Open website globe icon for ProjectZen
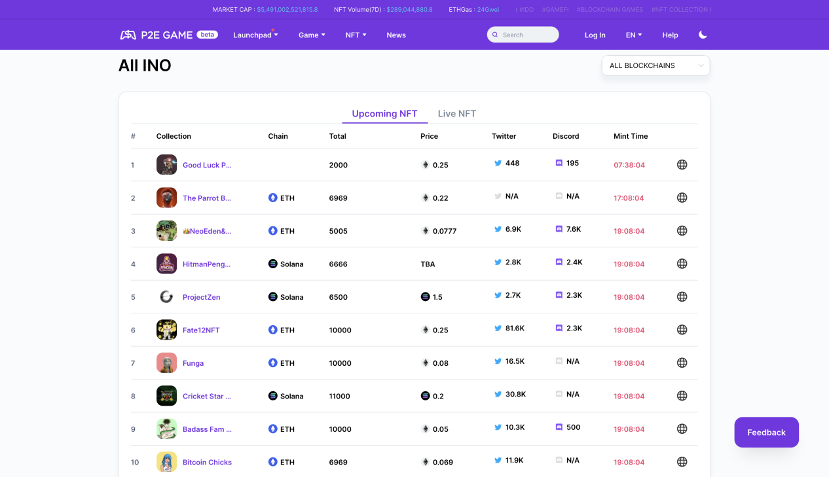Image resolution: width=830 pixels, height=478 pixels. 682,296
